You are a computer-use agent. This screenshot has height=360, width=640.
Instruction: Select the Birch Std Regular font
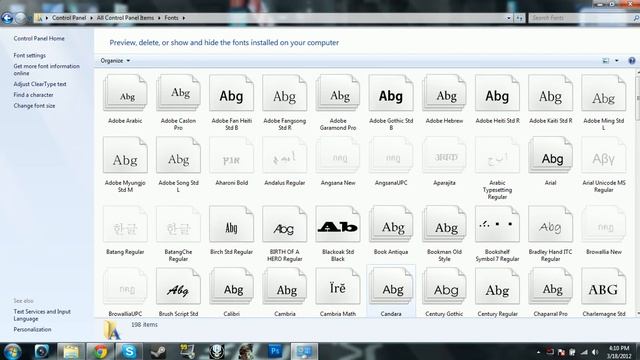231,224
